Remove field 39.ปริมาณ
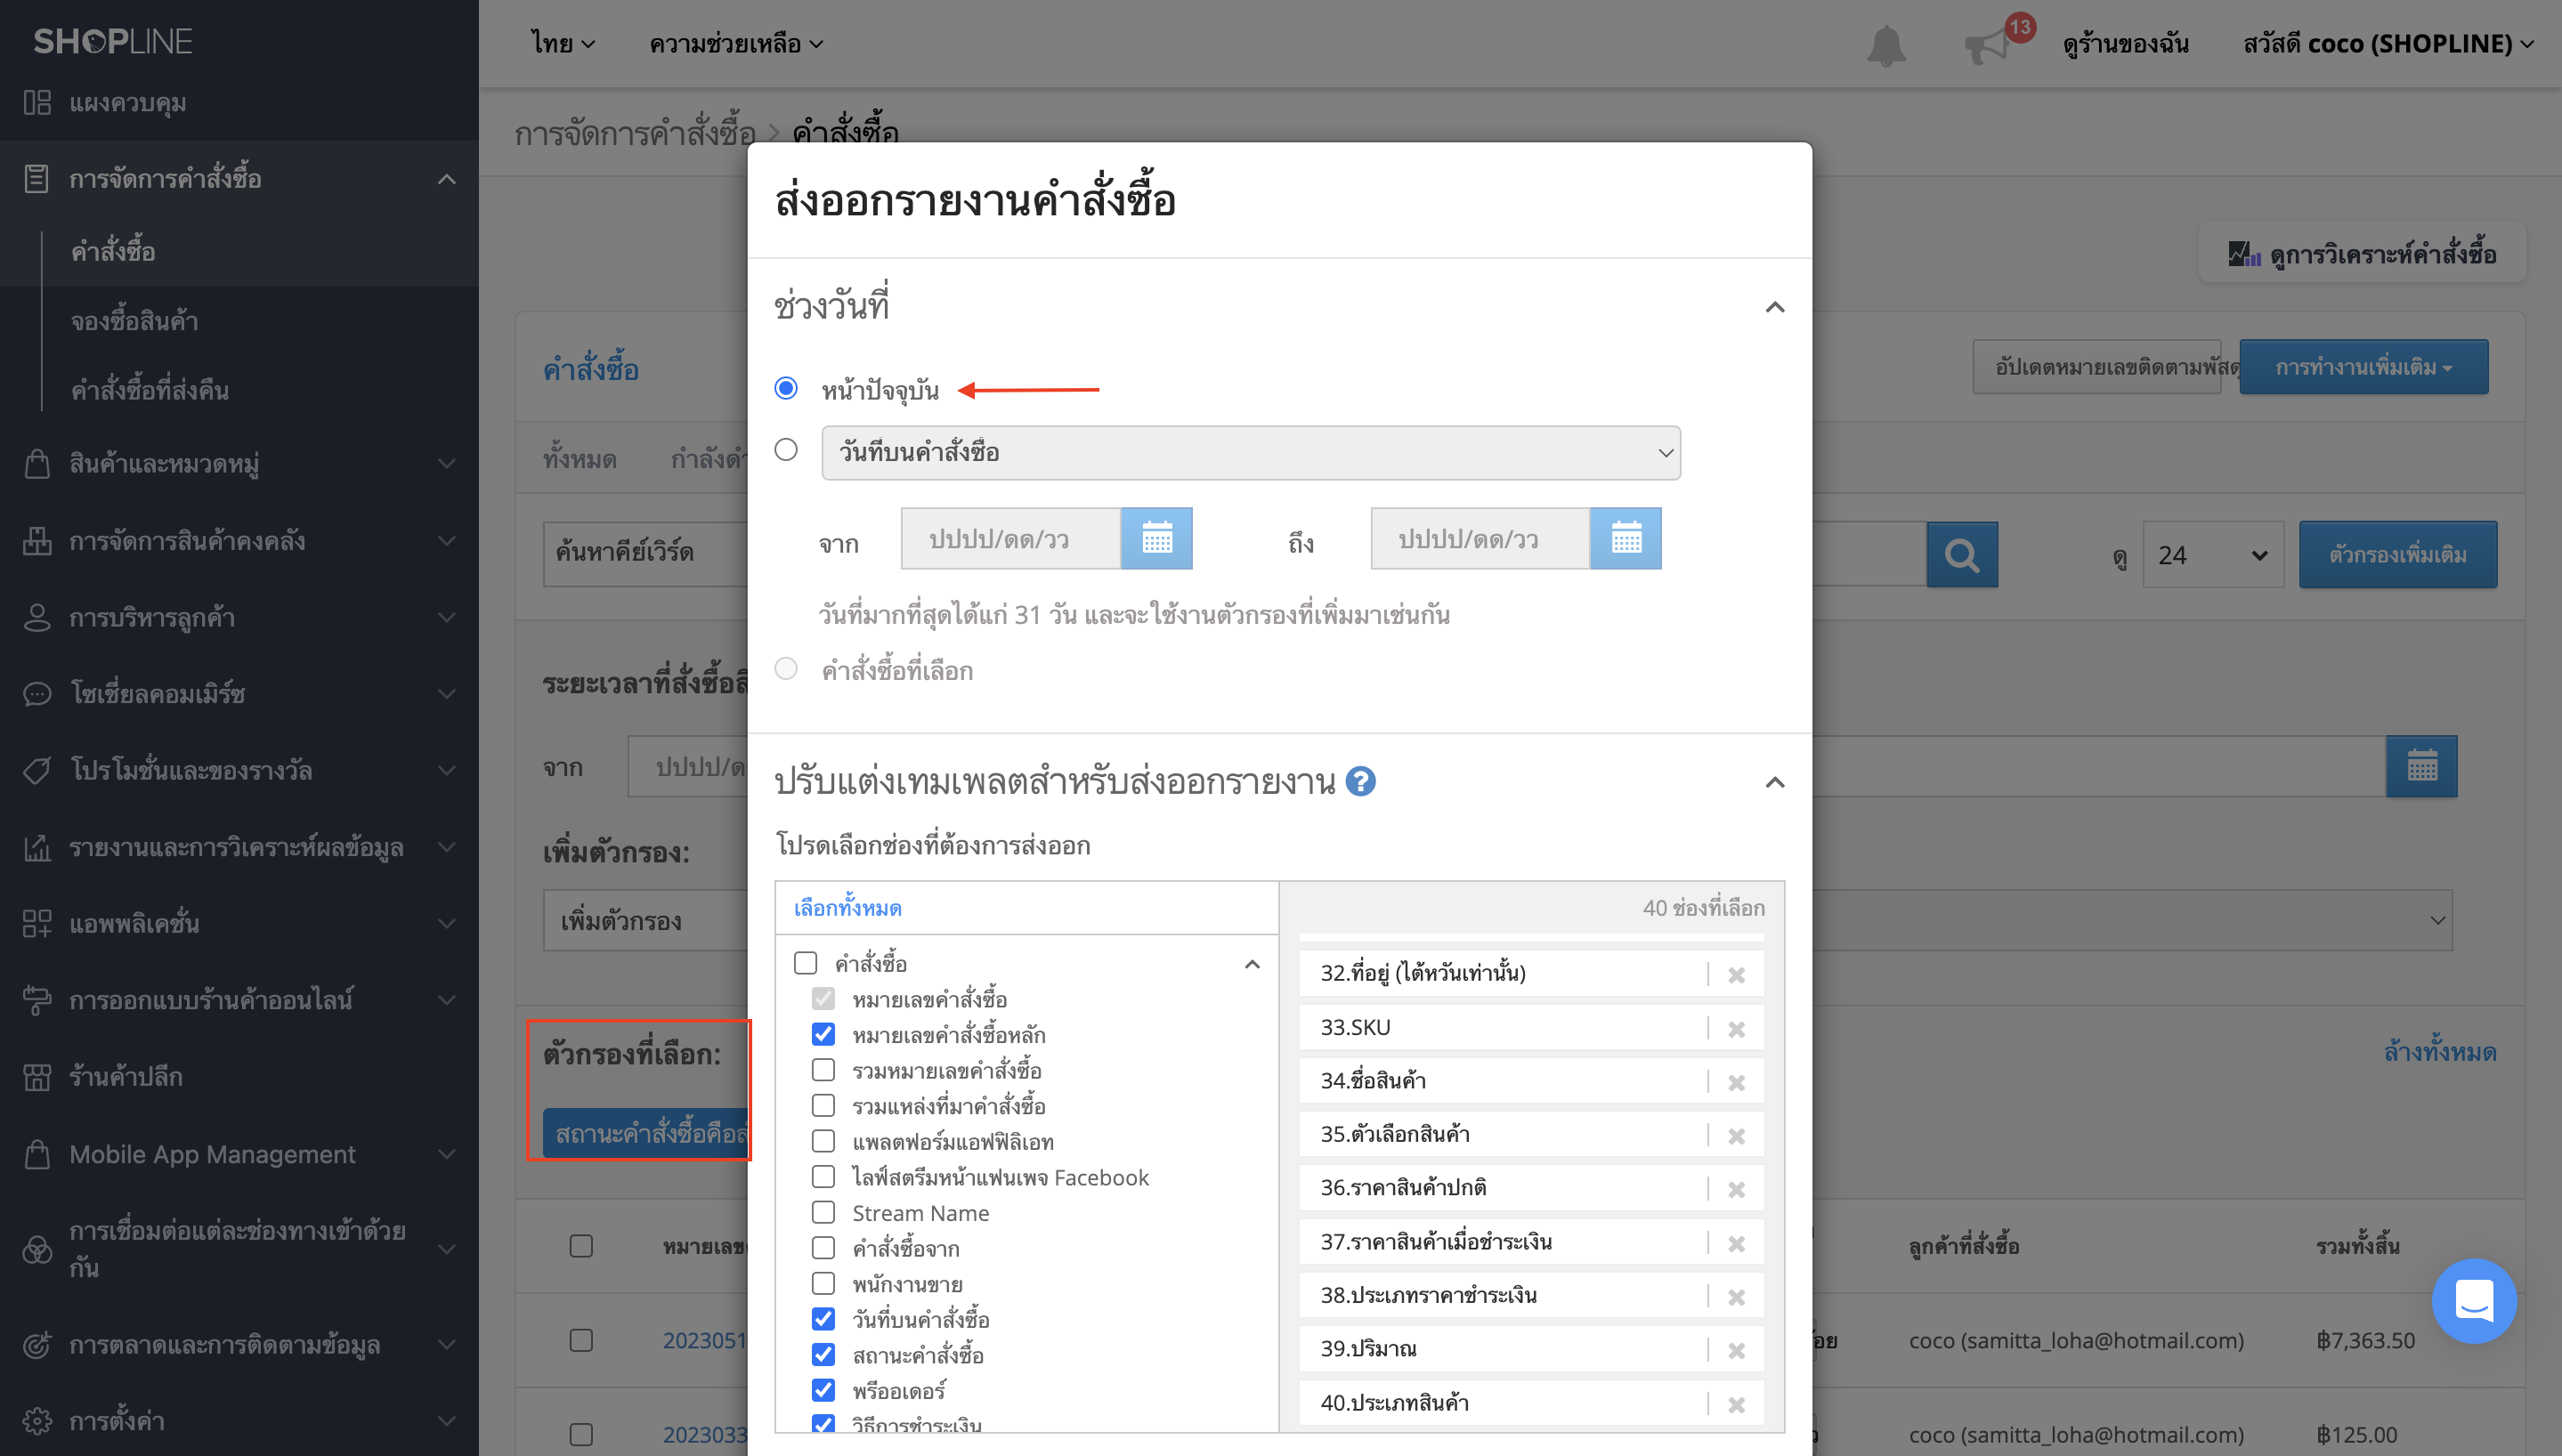 click(x=1736, y=1350)
